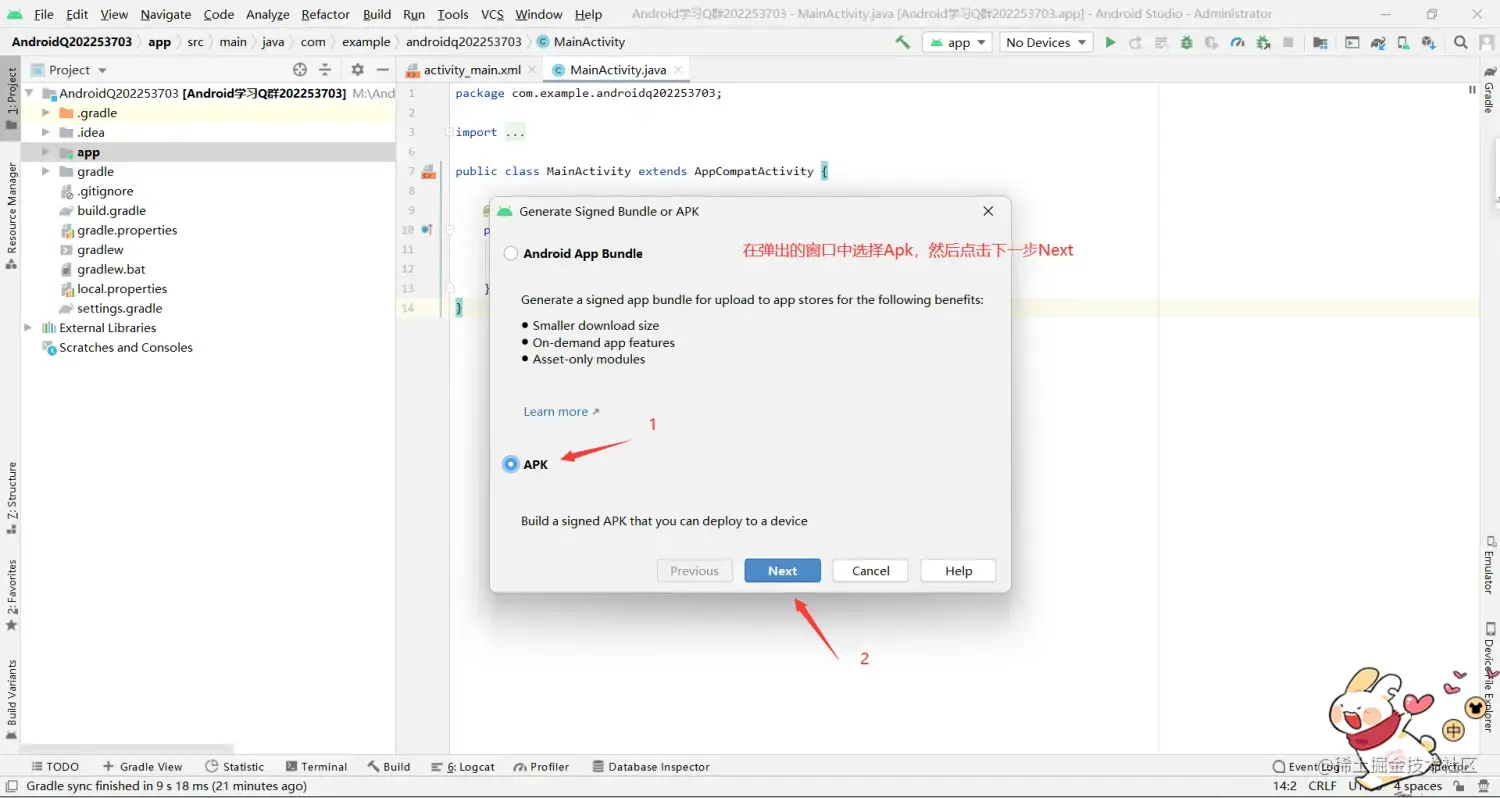Click the Help button in dialog

pos(959,571)
